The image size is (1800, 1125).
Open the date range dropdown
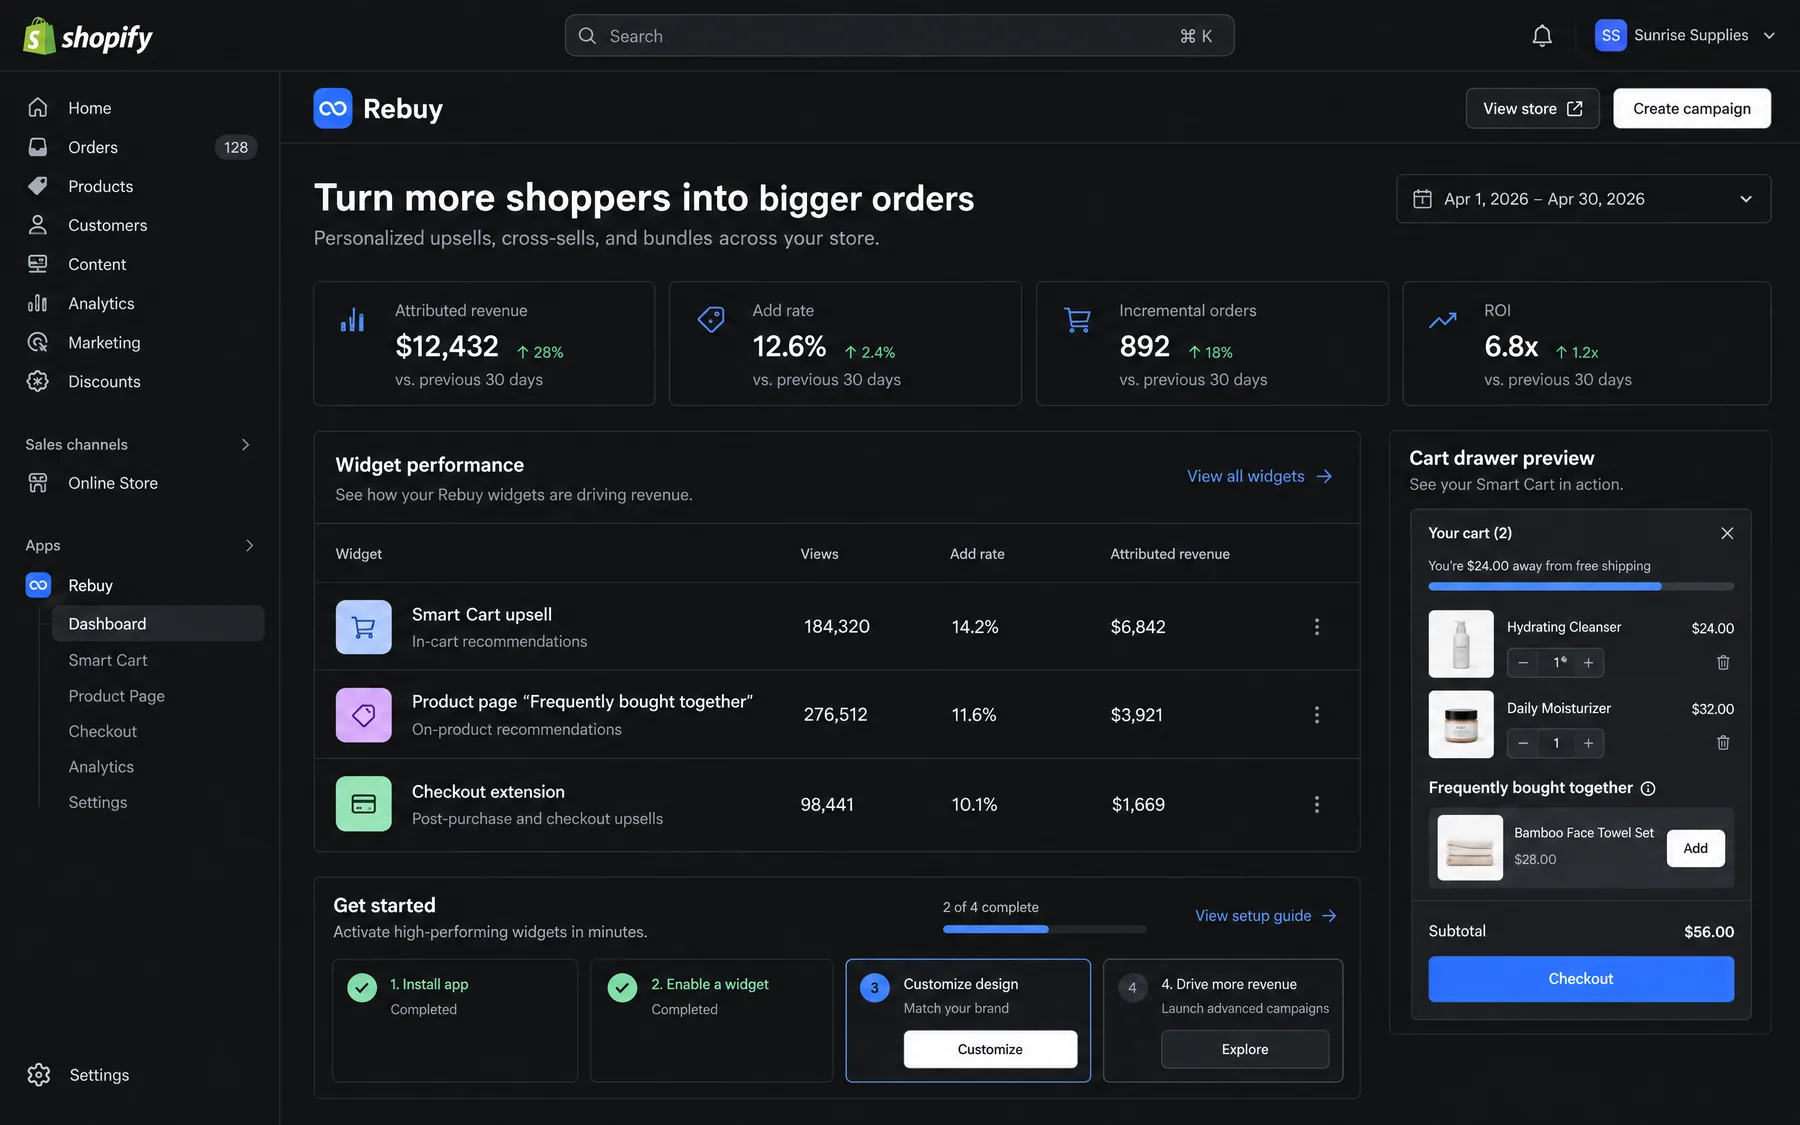[x=1583, y=199]
